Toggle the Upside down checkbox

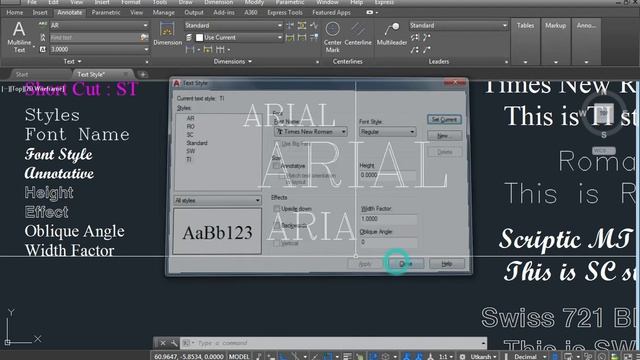pos(276,209)
